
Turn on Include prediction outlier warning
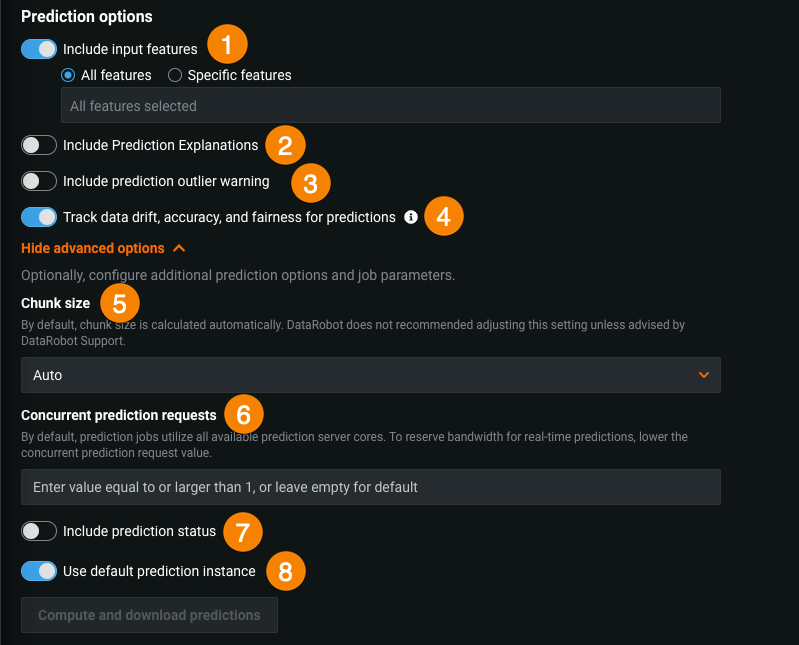coord(39,181)
